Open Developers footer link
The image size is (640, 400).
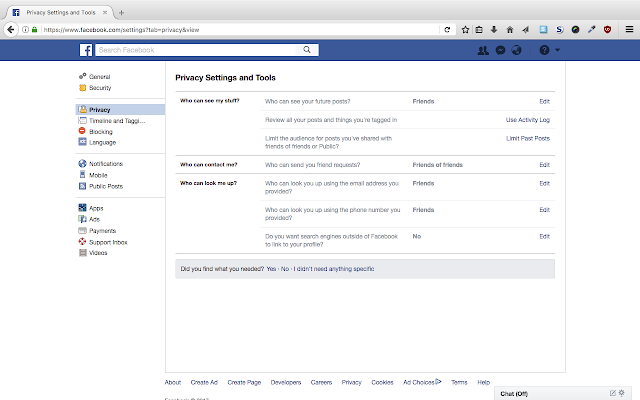coord(286,382)
